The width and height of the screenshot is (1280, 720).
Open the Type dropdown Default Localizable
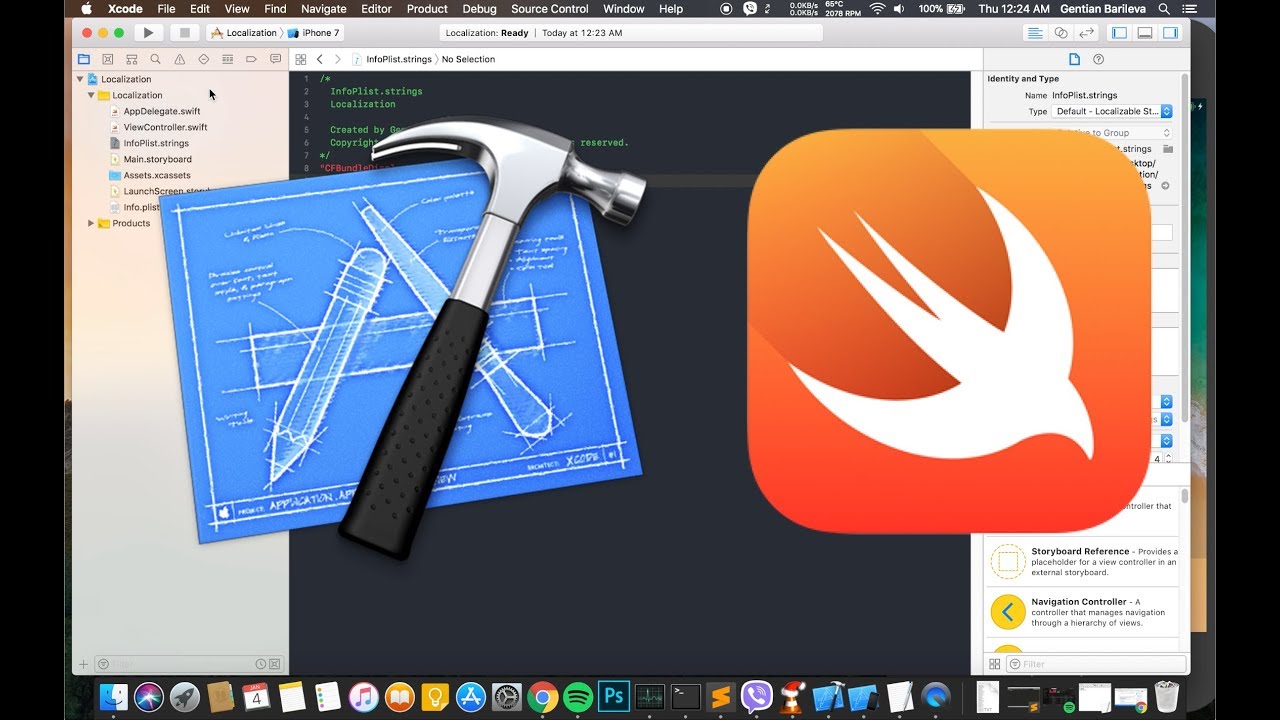click(1112, 111)
